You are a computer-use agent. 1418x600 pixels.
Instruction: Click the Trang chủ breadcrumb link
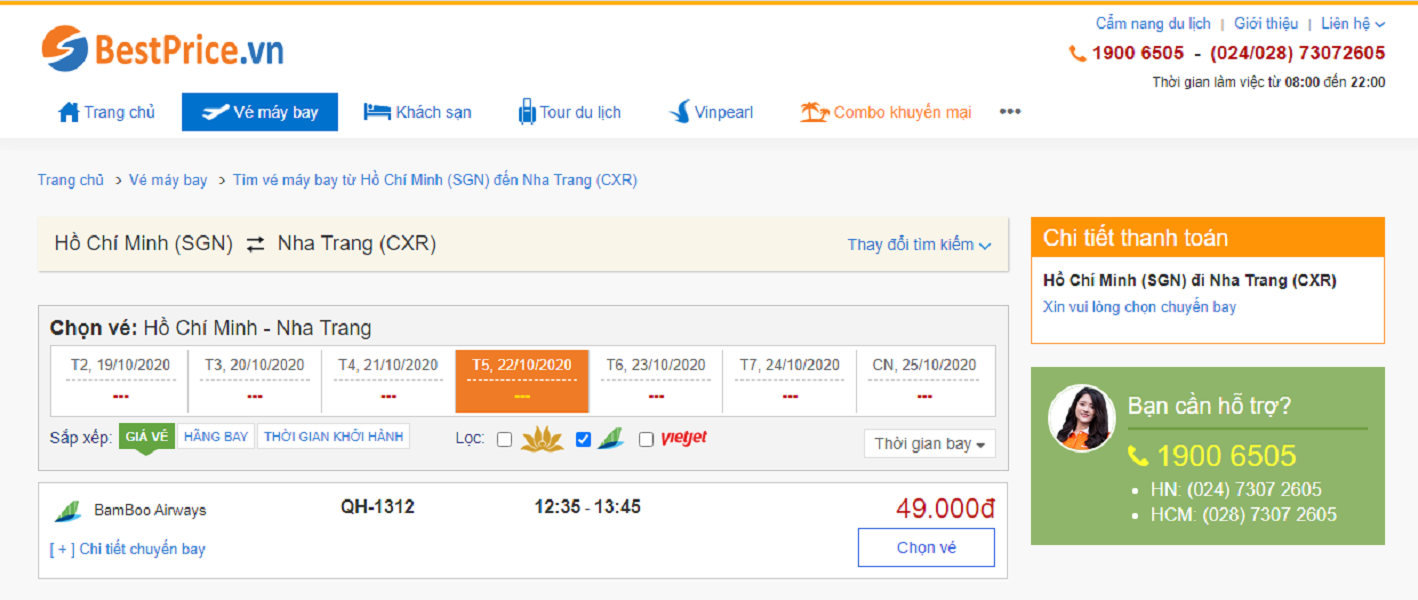71,180
